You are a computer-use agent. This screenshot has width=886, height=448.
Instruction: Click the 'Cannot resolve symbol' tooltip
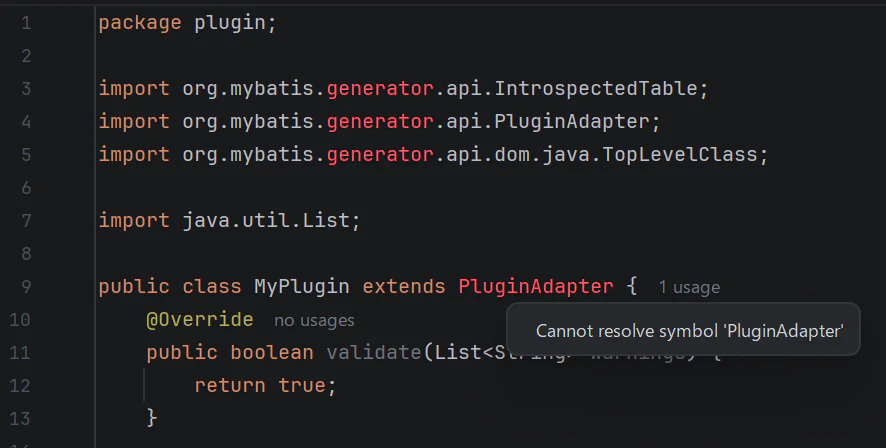pyautogui.click(x=684, y=329)
